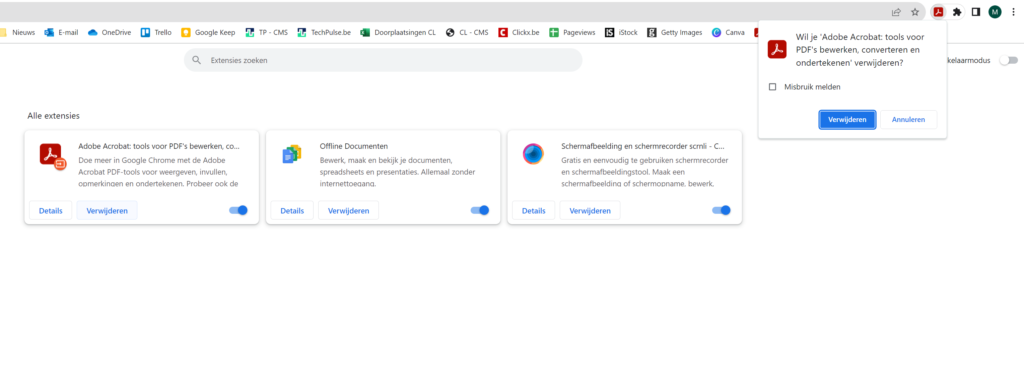Click the Adobe Acrobat extension icon in toolbar
The width and height of the screenshot is (1024, 376).
coord(938,12)
